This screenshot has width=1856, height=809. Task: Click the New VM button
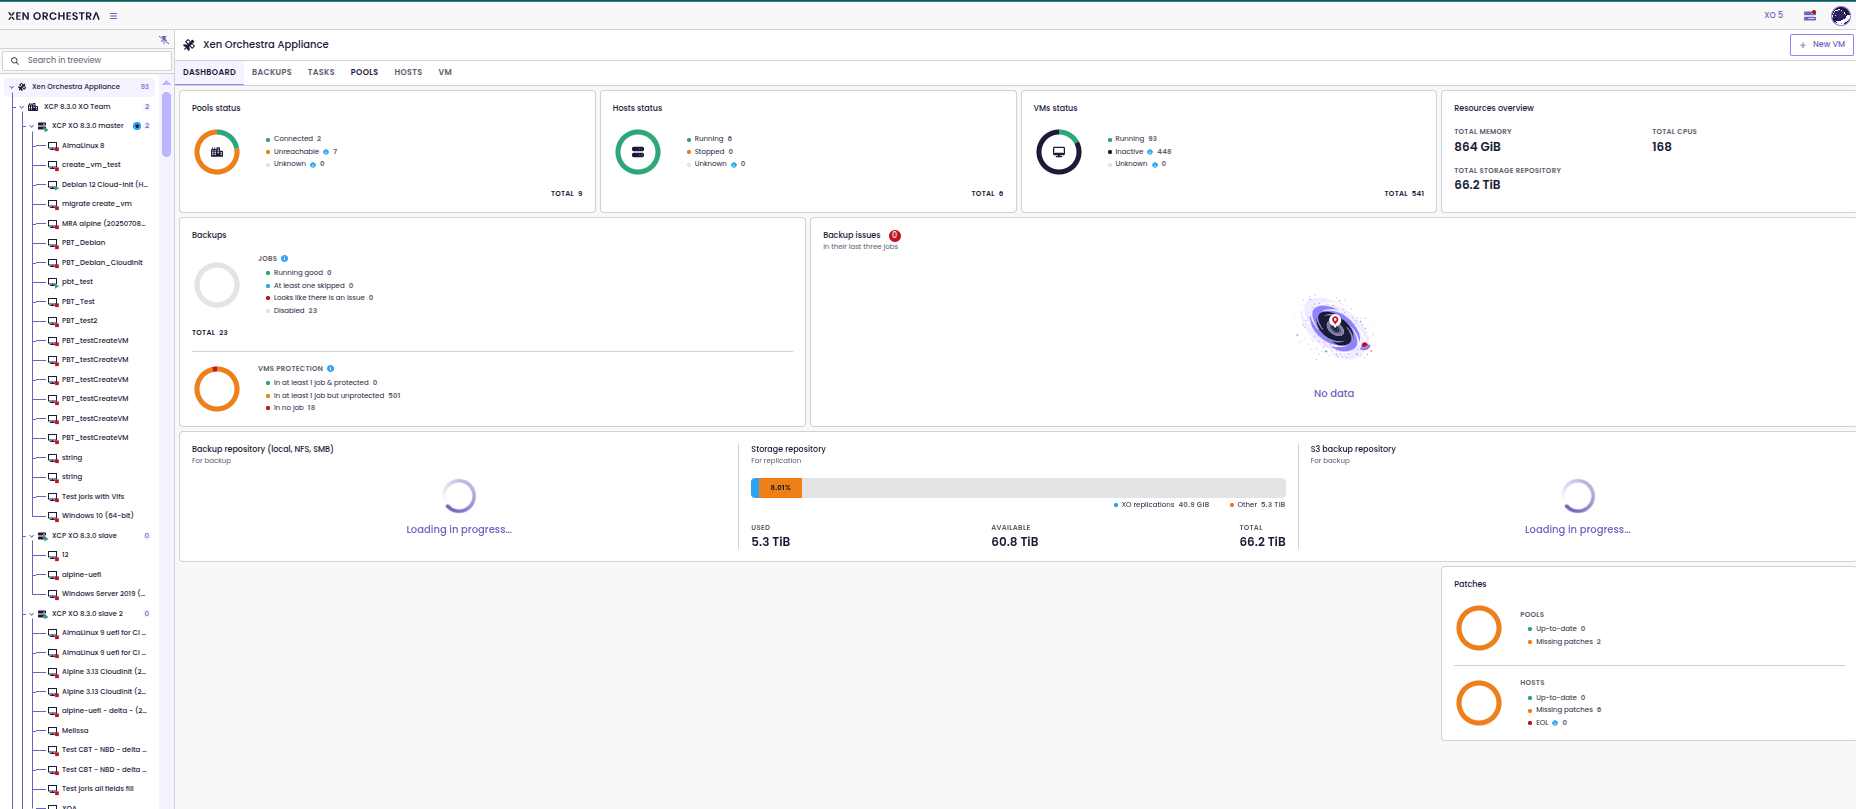(x=1822, y=45)
